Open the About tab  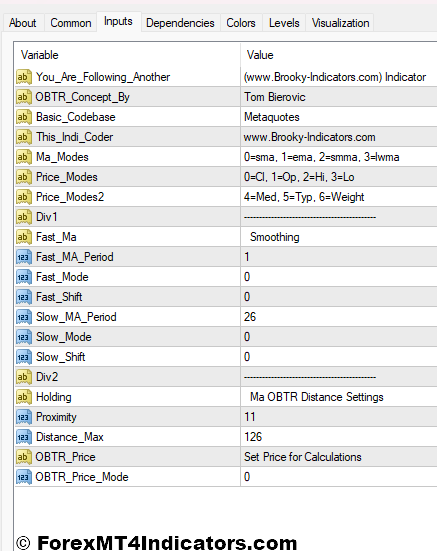click(x=22, y=23)
